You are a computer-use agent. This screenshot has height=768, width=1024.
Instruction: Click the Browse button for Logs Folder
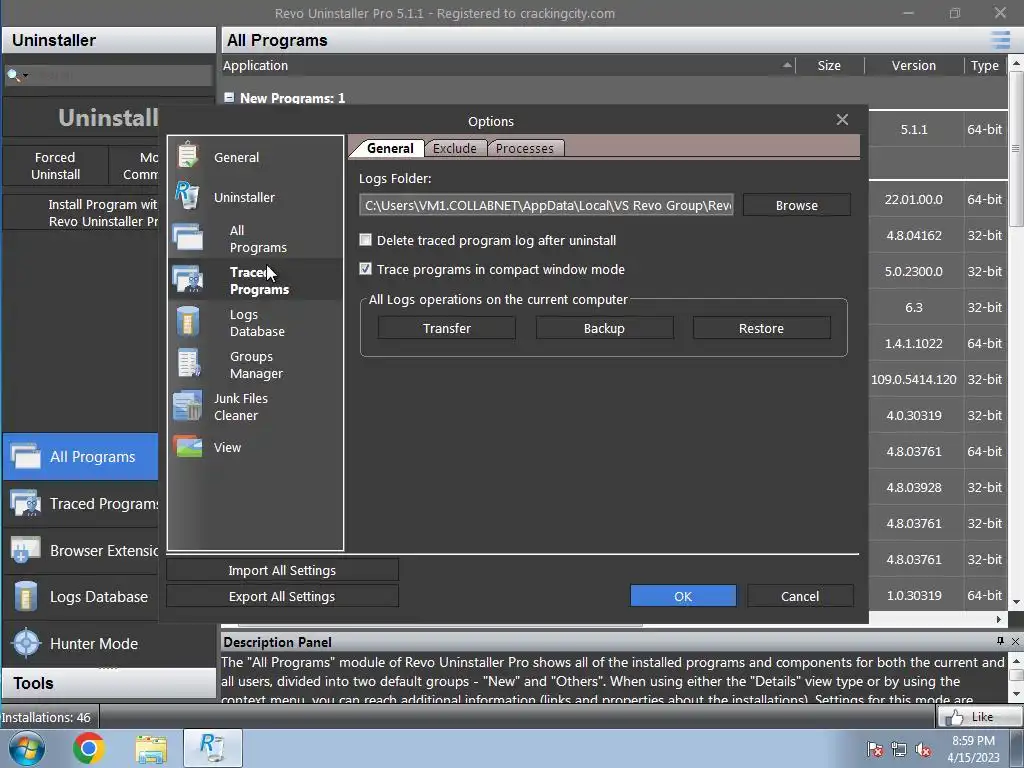797,205
